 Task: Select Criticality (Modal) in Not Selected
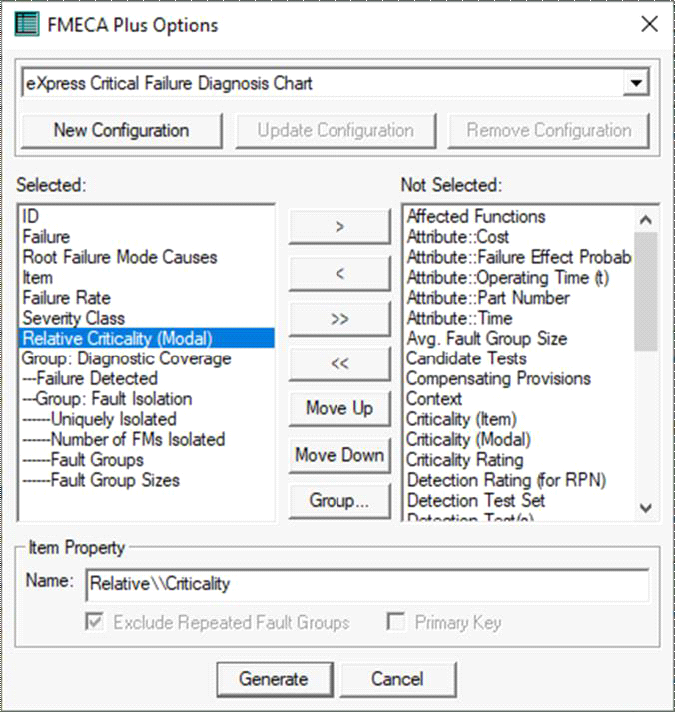519,440
